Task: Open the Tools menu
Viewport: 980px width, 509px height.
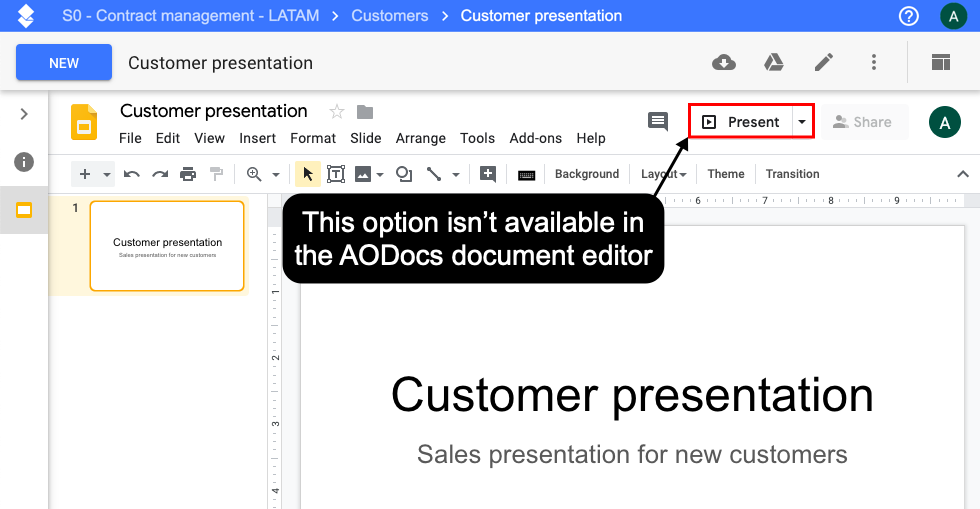Action: click(478, 138)
